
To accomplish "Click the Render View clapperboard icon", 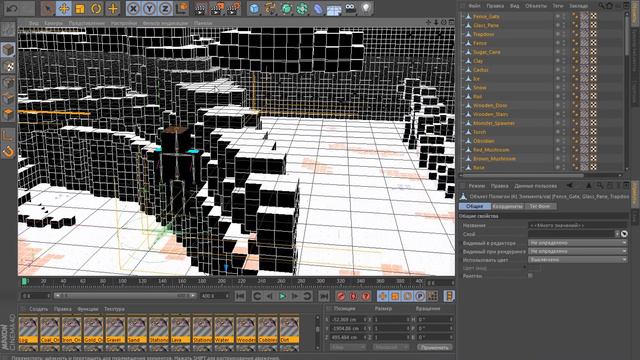I will click(x=200, y=9).
